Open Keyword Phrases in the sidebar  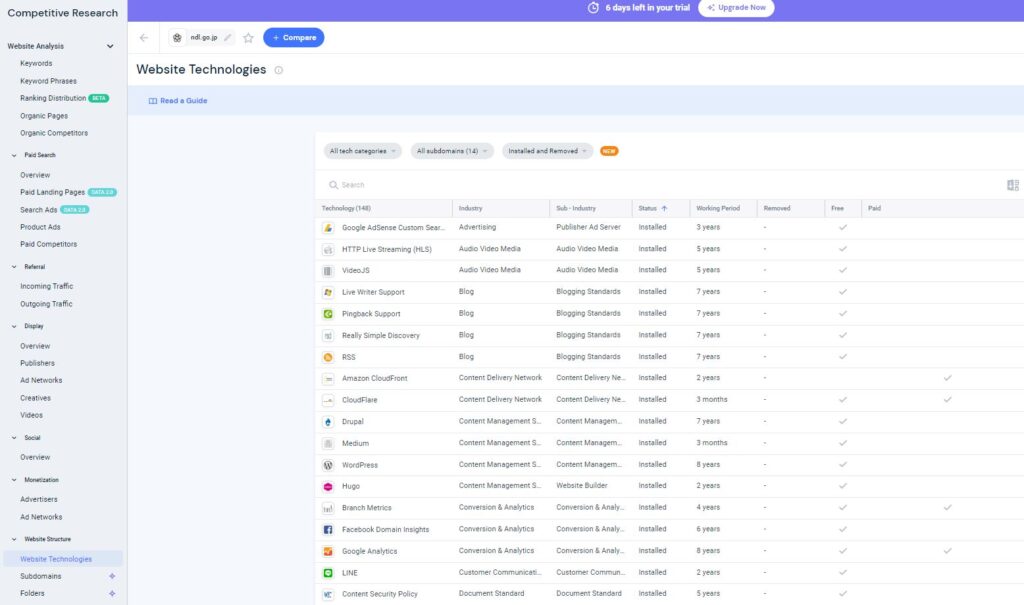48,81
